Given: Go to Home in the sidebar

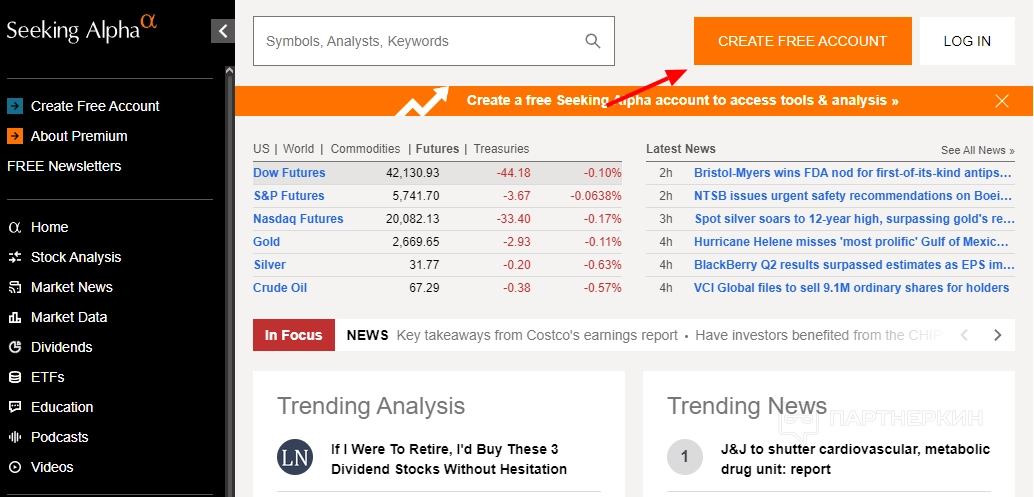Looking at the screenshot, I should [49, 227].
